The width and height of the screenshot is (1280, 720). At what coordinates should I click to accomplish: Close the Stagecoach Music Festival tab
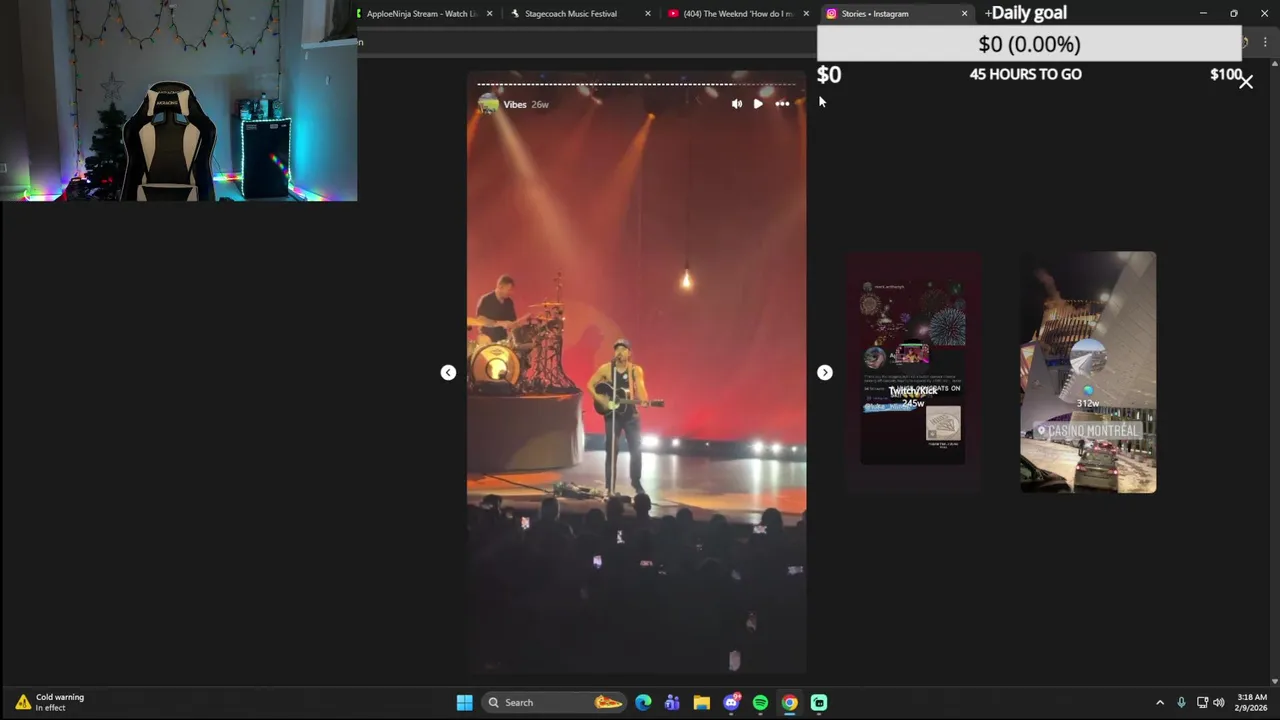click(x=648, y=14)
